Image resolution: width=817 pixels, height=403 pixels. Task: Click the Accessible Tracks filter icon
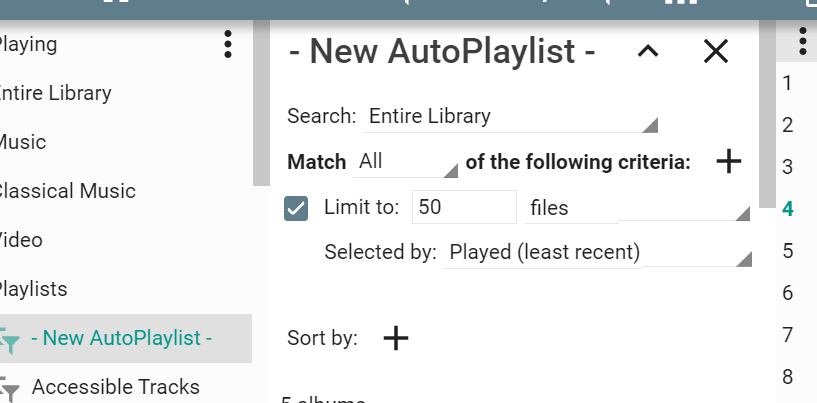pos(10,388)
